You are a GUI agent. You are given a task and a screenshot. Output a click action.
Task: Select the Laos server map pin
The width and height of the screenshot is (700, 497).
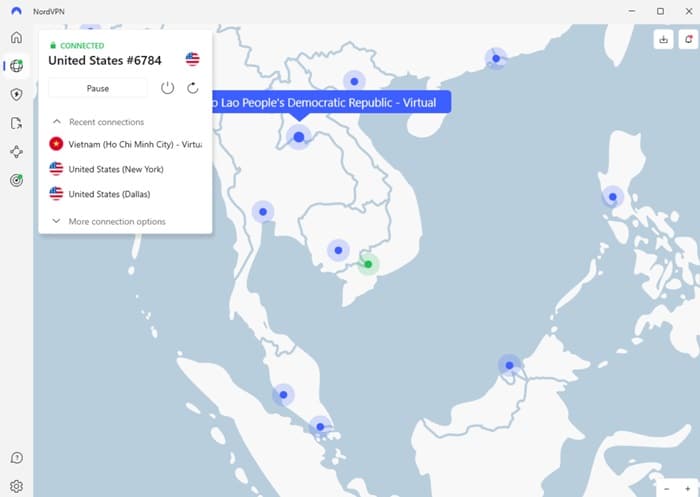(x=299, y=137)
